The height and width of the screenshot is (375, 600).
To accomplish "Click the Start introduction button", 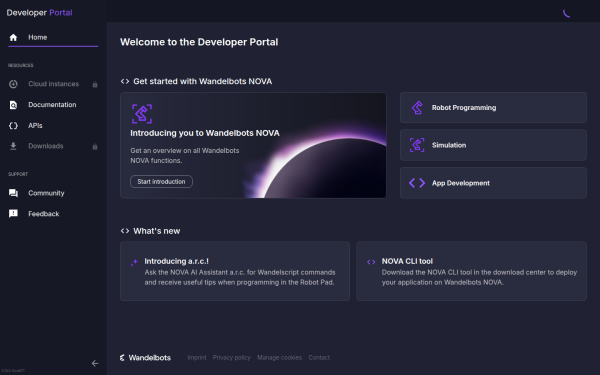I will click(x=161, y=181).
